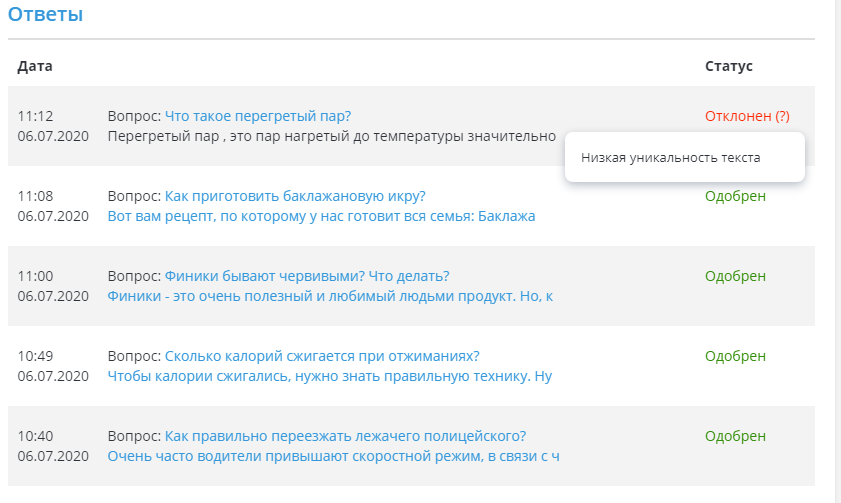Image resolution: width=841 pixels, height=503 pixels.
Task: Open question 'Как правильно переезжать лежачего полицейского?'
Action: pyautogui.click(x=345, y=436)
